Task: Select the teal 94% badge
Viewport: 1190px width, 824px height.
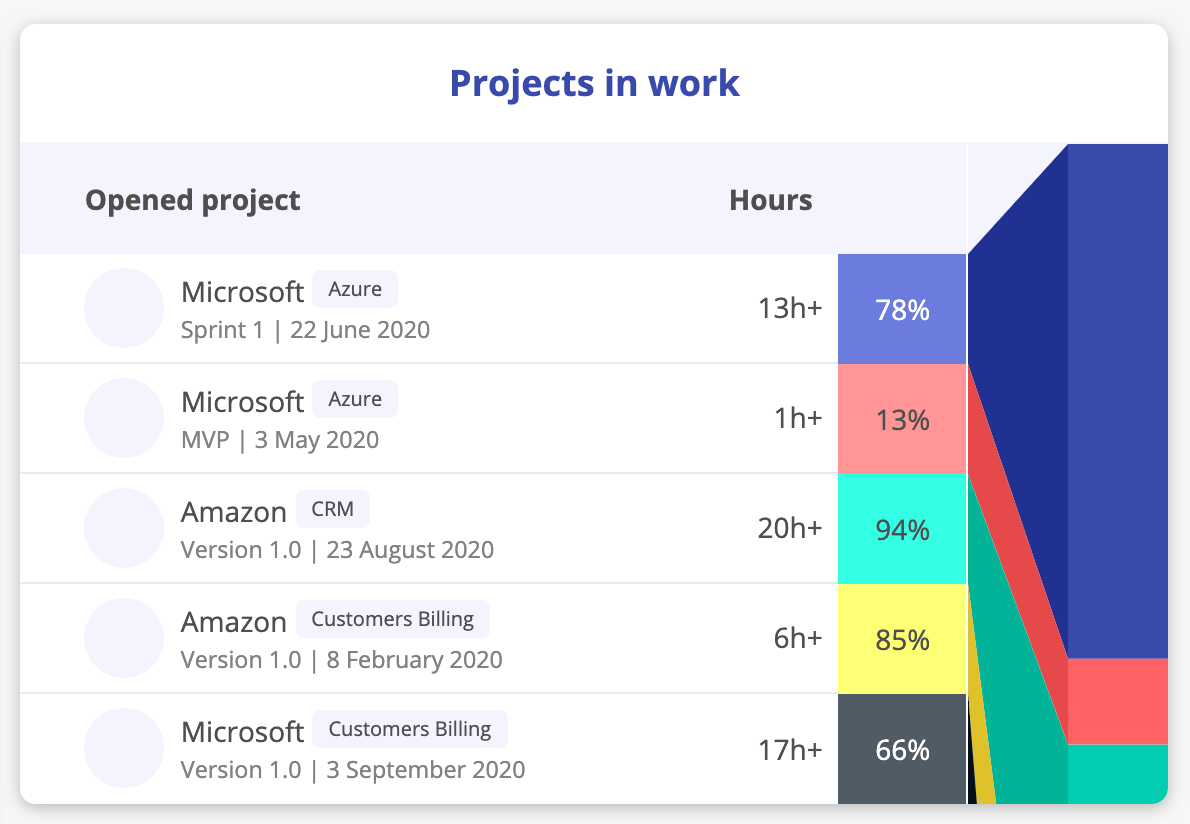Action: [901, 528]
